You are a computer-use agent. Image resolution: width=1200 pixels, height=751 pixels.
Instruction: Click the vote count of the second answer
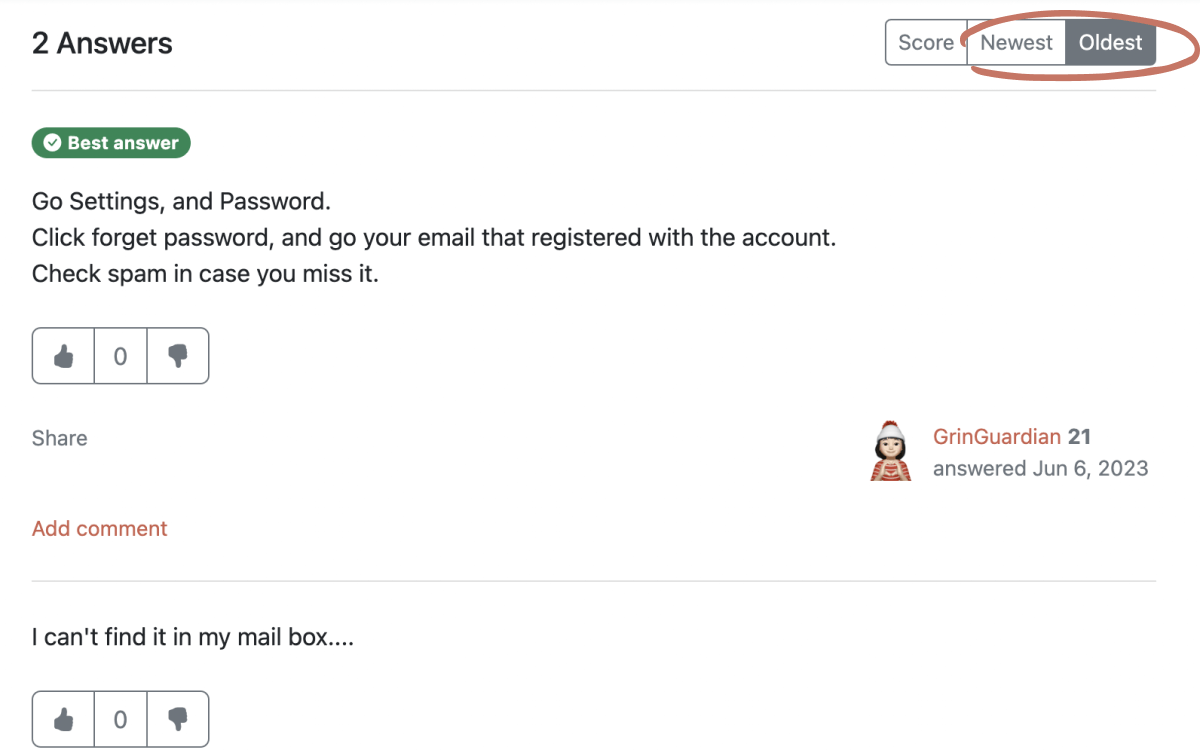coord(120,719)
